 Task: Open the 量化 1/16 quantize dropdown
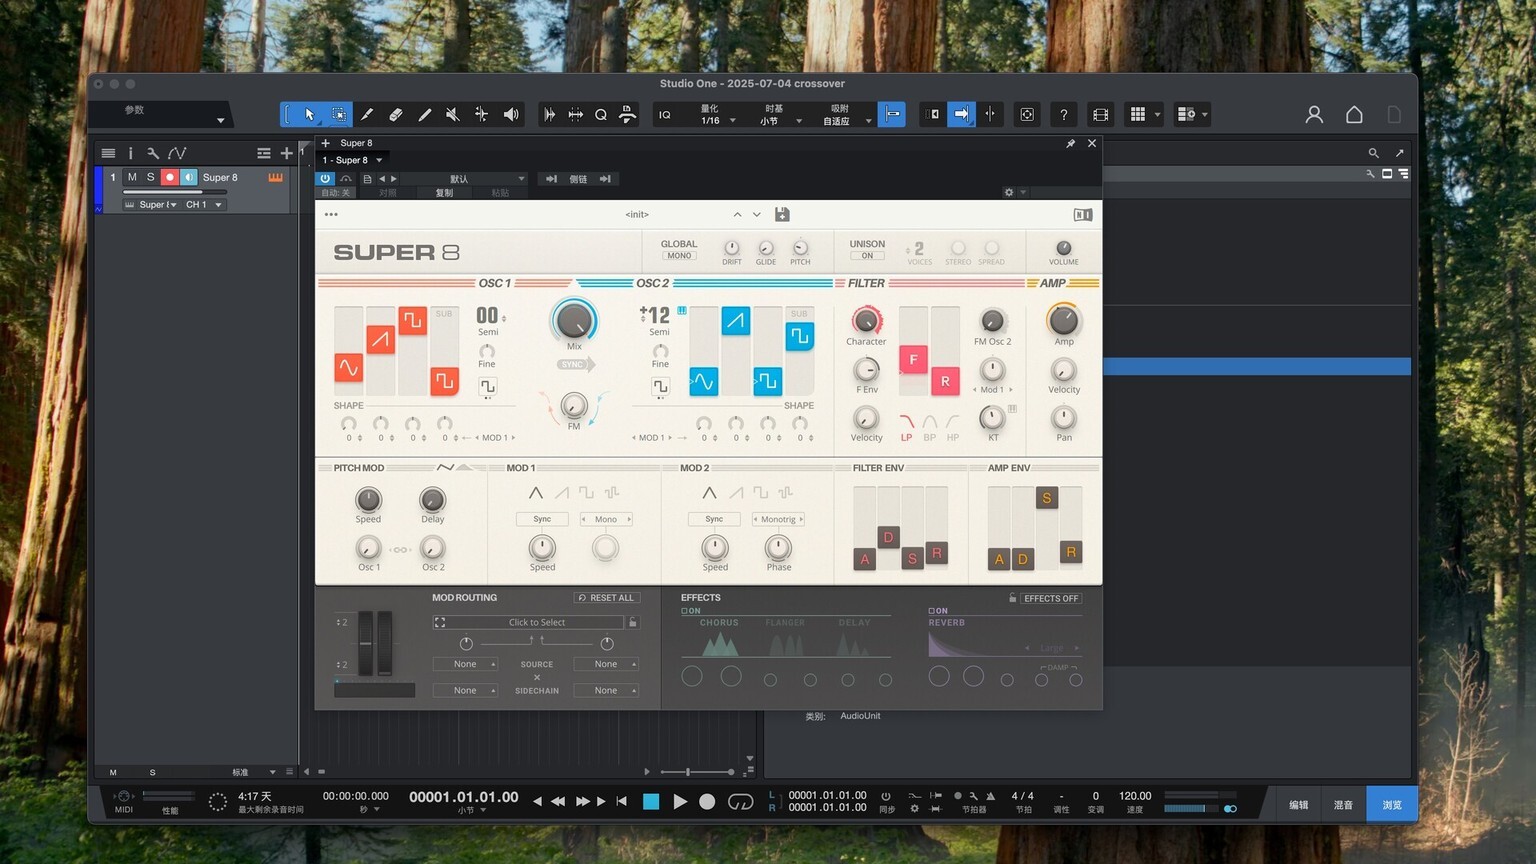pyautogui.click(x=716, y=115)
